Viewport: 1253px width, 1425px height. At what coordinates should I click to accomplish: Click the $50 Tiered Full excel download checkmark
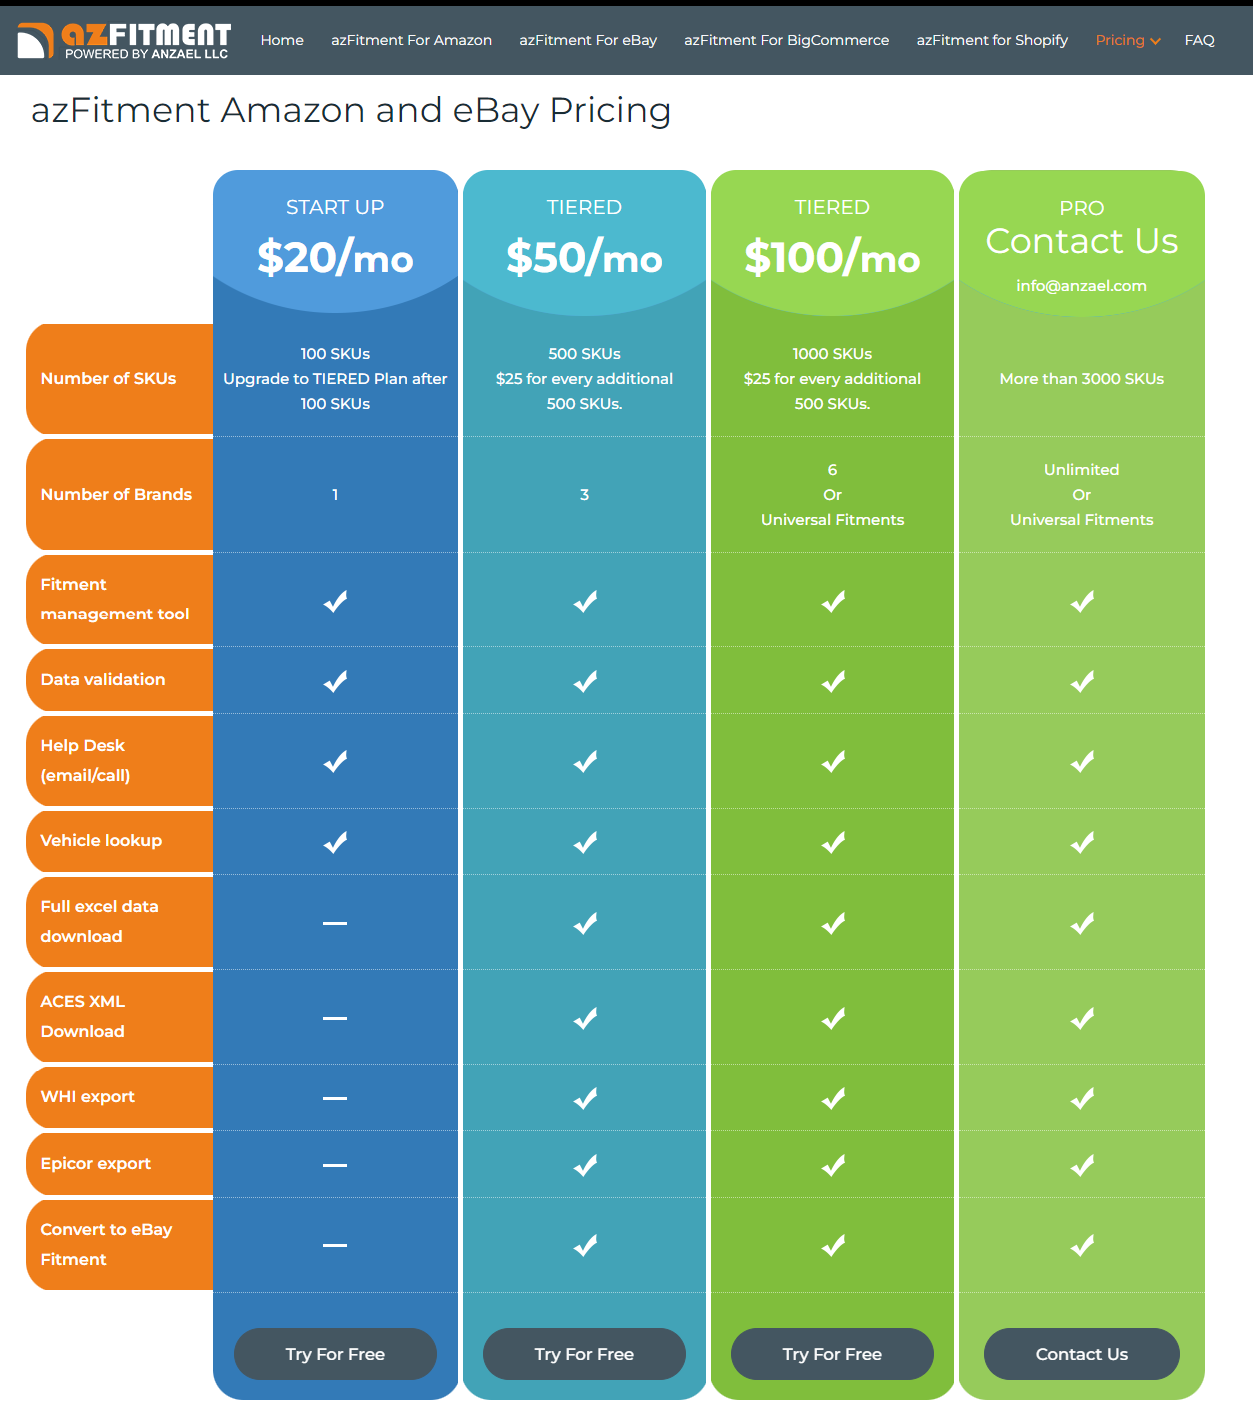coord(585,923)
